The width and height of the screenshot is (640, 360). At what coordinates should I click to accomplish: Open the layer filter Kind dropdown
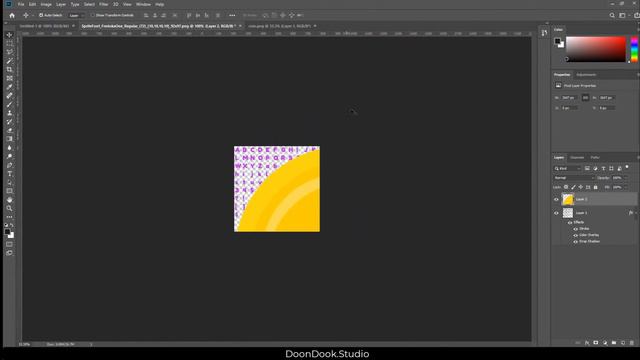(x=567, y=169)
